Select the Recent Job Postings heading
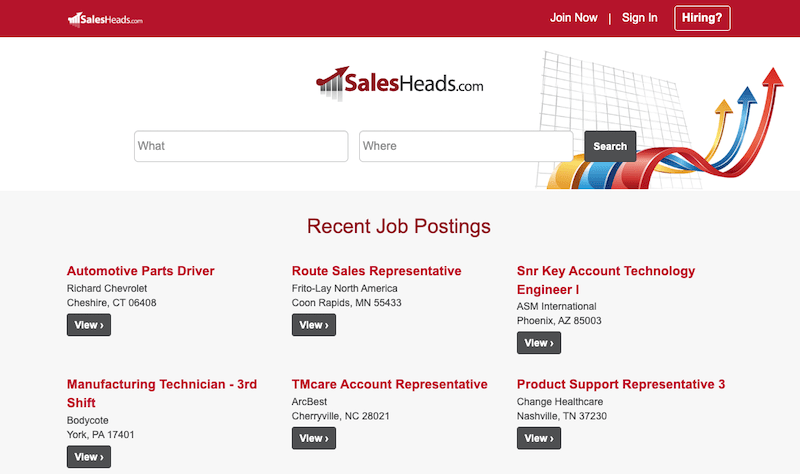The height and width of the screenshot is (474, 800). (398, 226)
